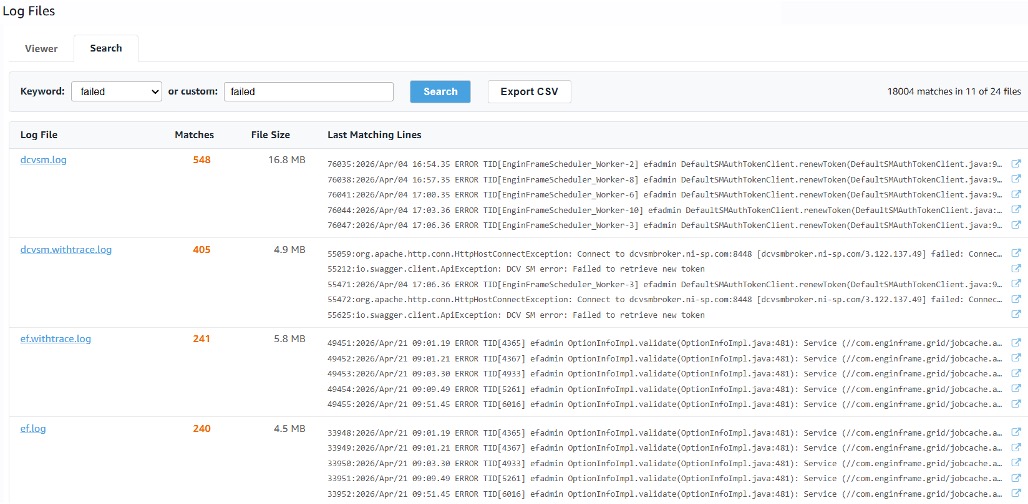1028x504 pixels.
Task: Open external link icon for line 33951
Action: tap(1017, 479)
